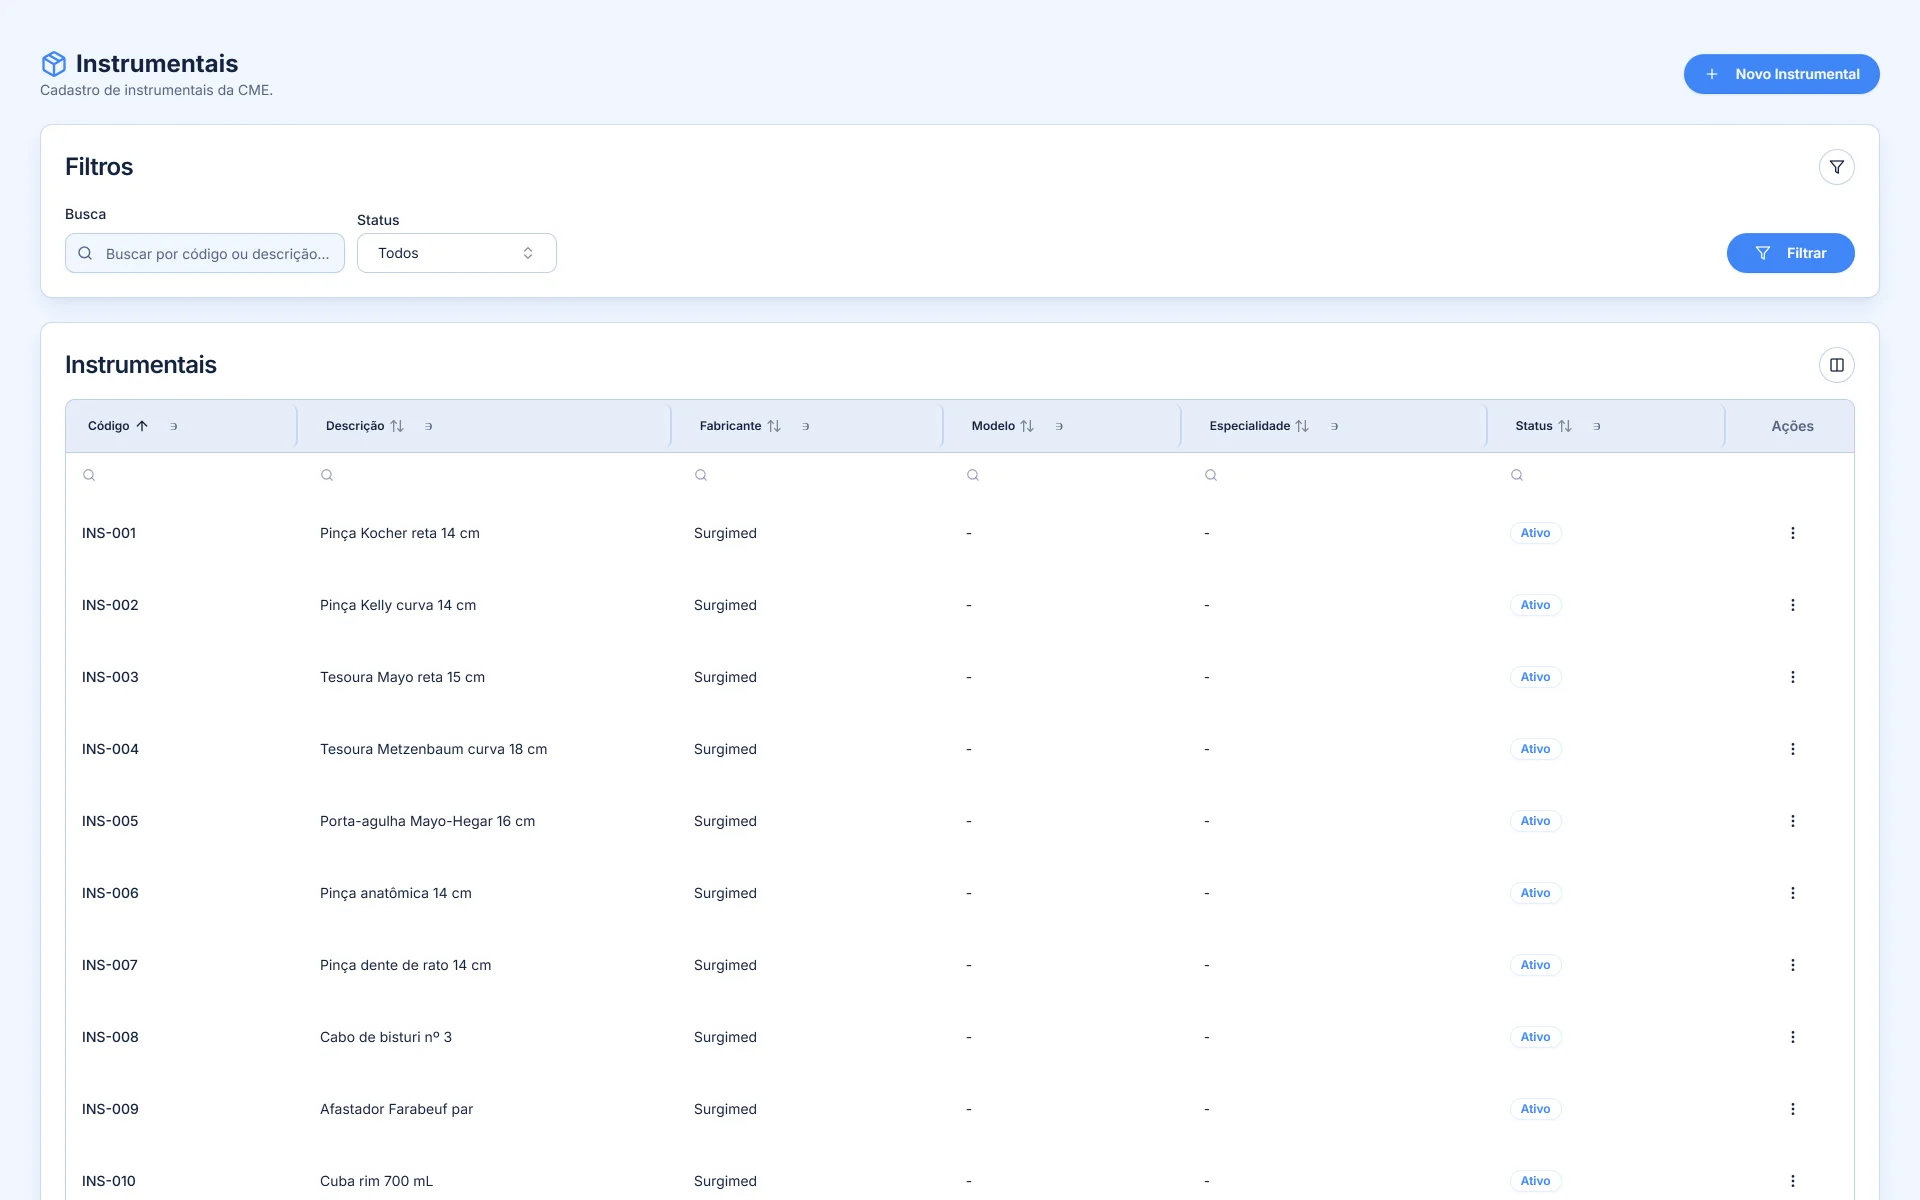This screenshot has width=1920, height=1200.
Task: Open actions menu for INS-005 row
Action: tap(1792, 821)
